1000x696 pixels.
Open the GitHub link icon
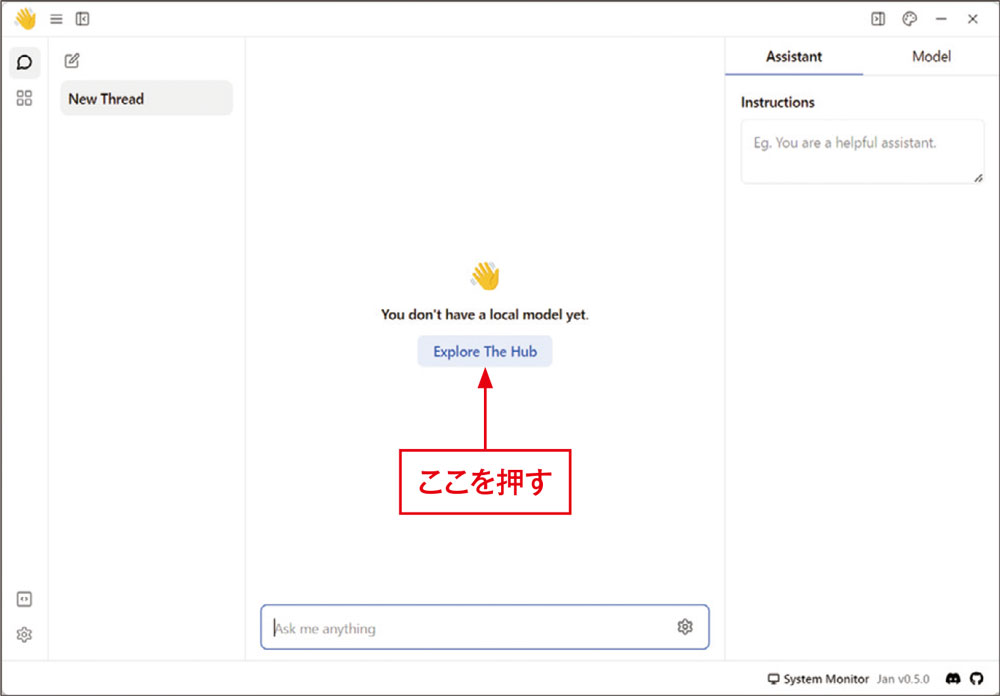(x=977, y=679)
